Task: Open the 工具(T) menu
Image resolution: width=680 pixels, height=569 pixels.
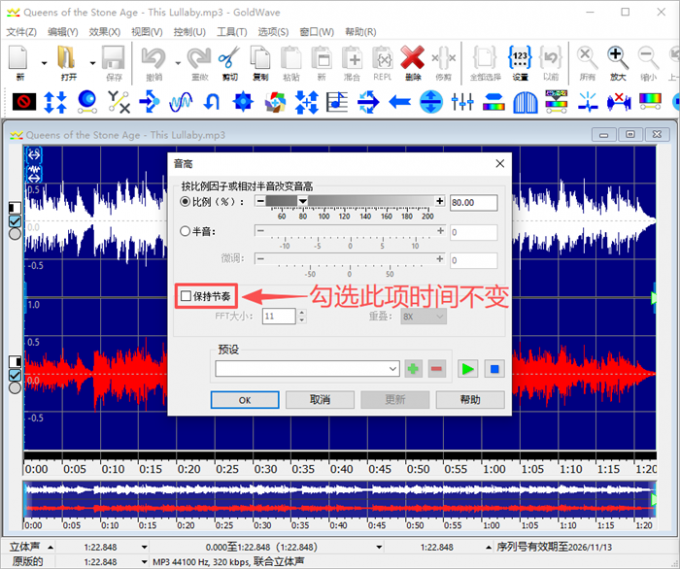Action: (232, 32)
